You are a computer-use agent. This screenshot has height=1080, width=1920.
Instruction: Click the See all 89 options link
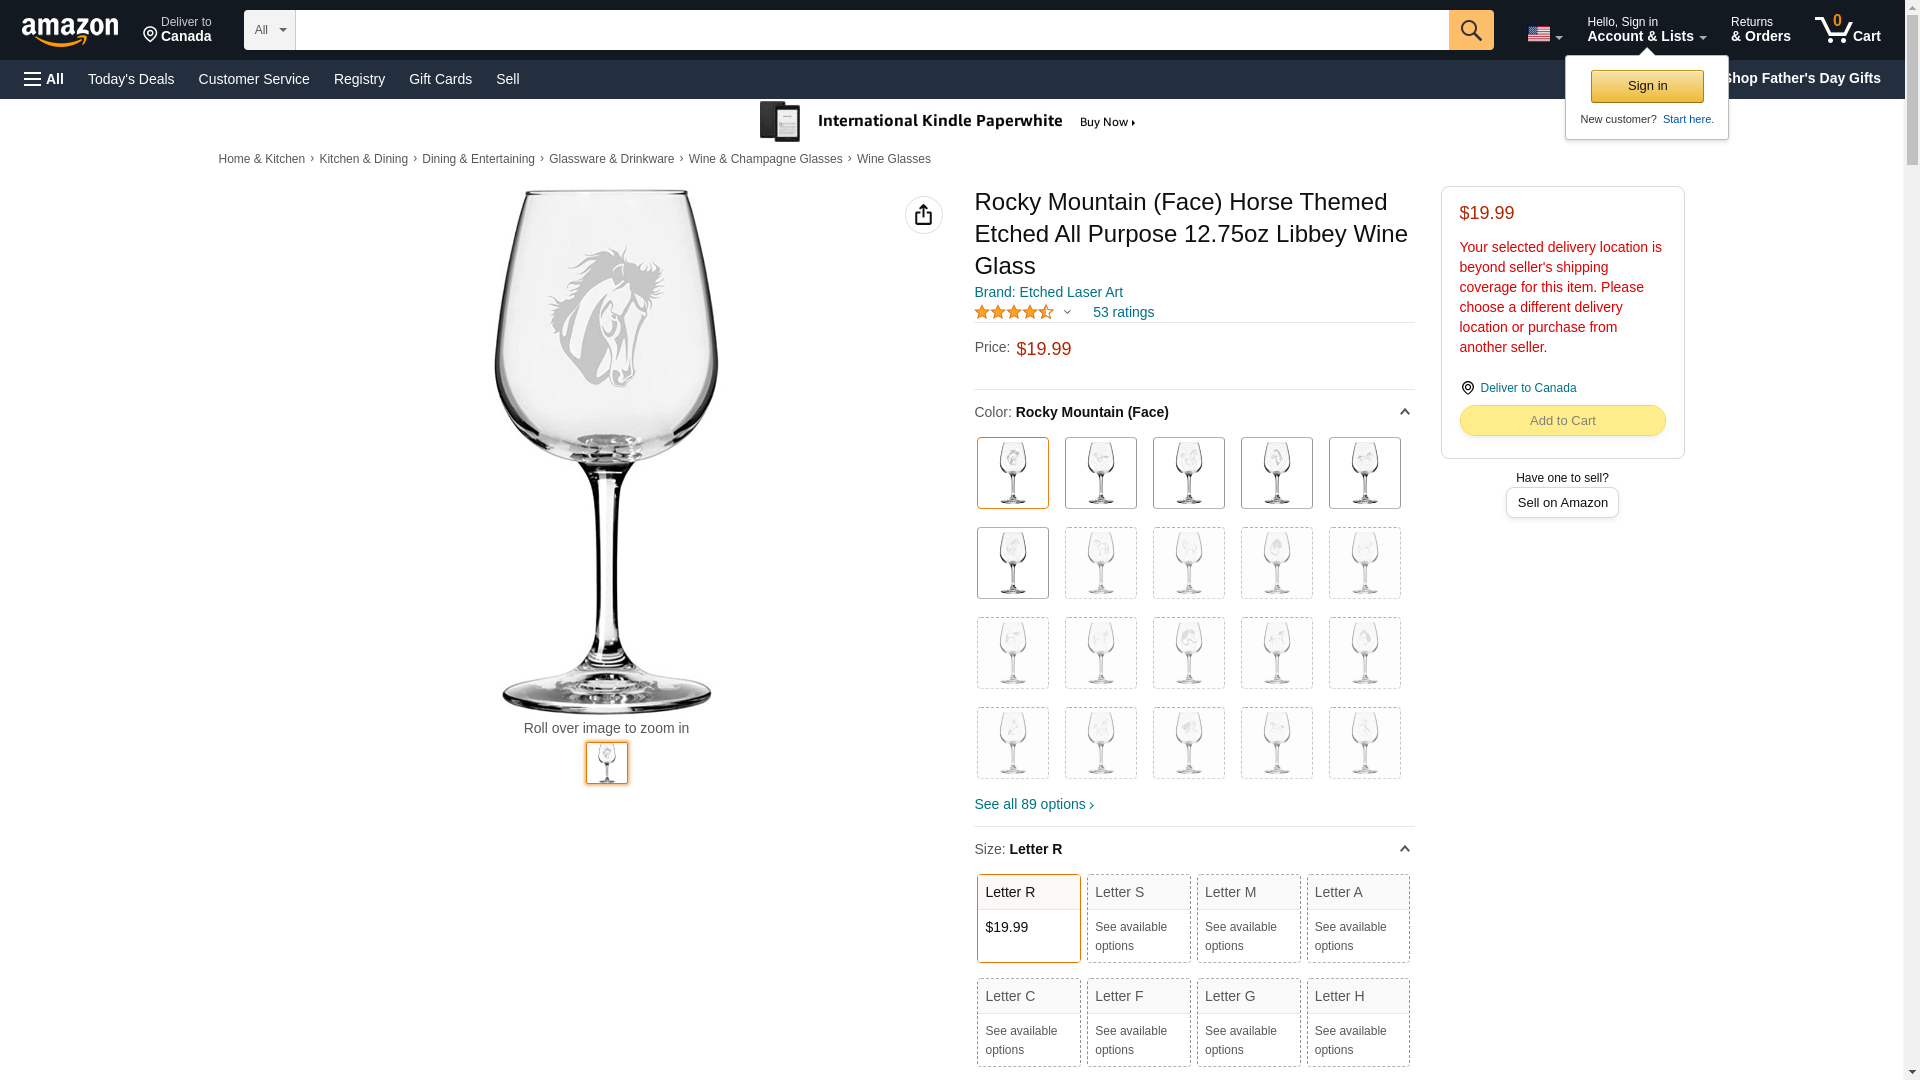(x=1034, y=804)
